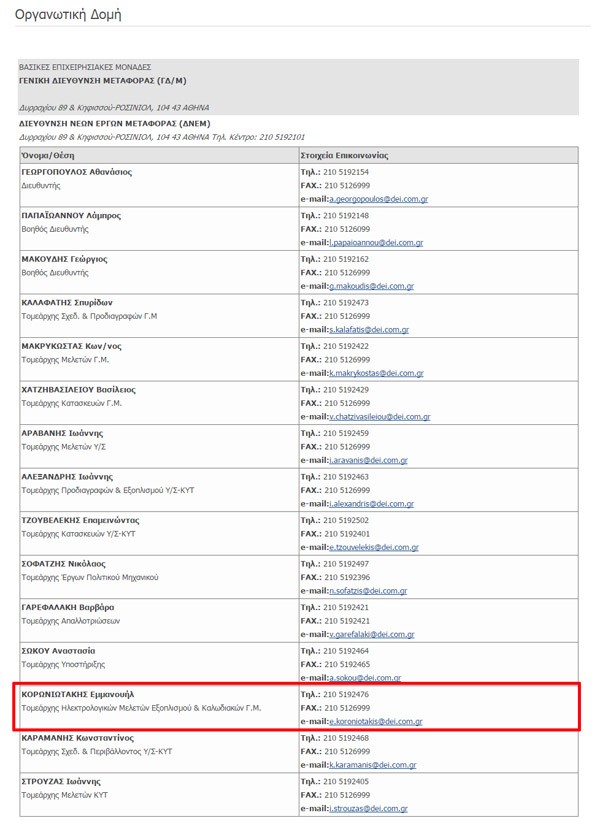Select the name ΧΑΤΖΗΒΑΣΙΛΕΙΟΥ Βασίλειος
Viewport: 600px width, 821px height.
point(79,390)
